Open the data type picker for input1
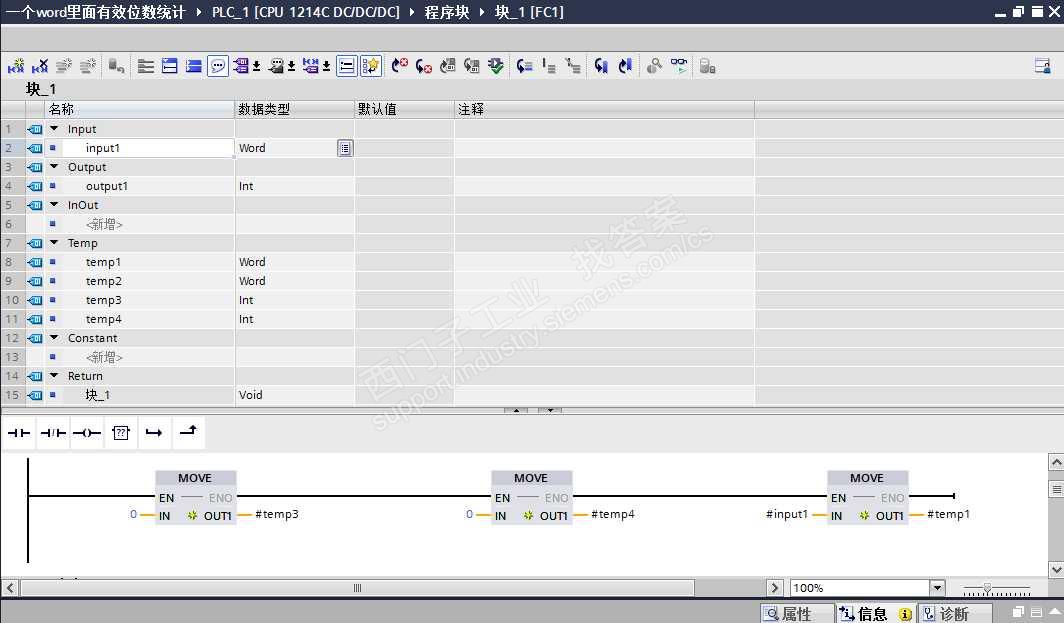1064x623 pixels. (x=345, y=148)
